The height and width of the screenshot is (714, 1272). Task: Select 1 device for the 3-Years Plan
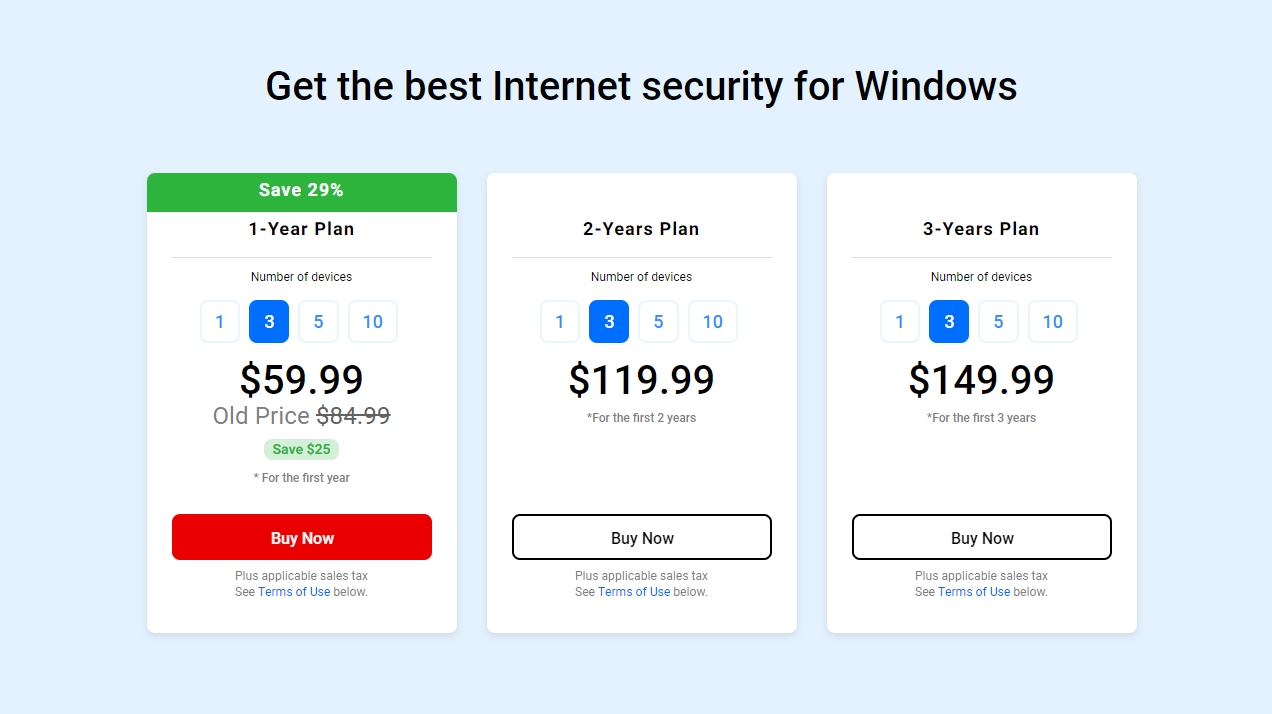coord(899,321)
